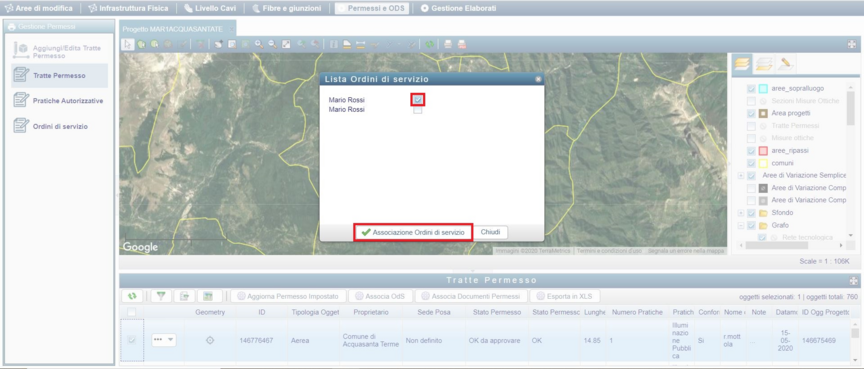
Task: Open the row actions dropdown with dots
Action: point(164,340)
